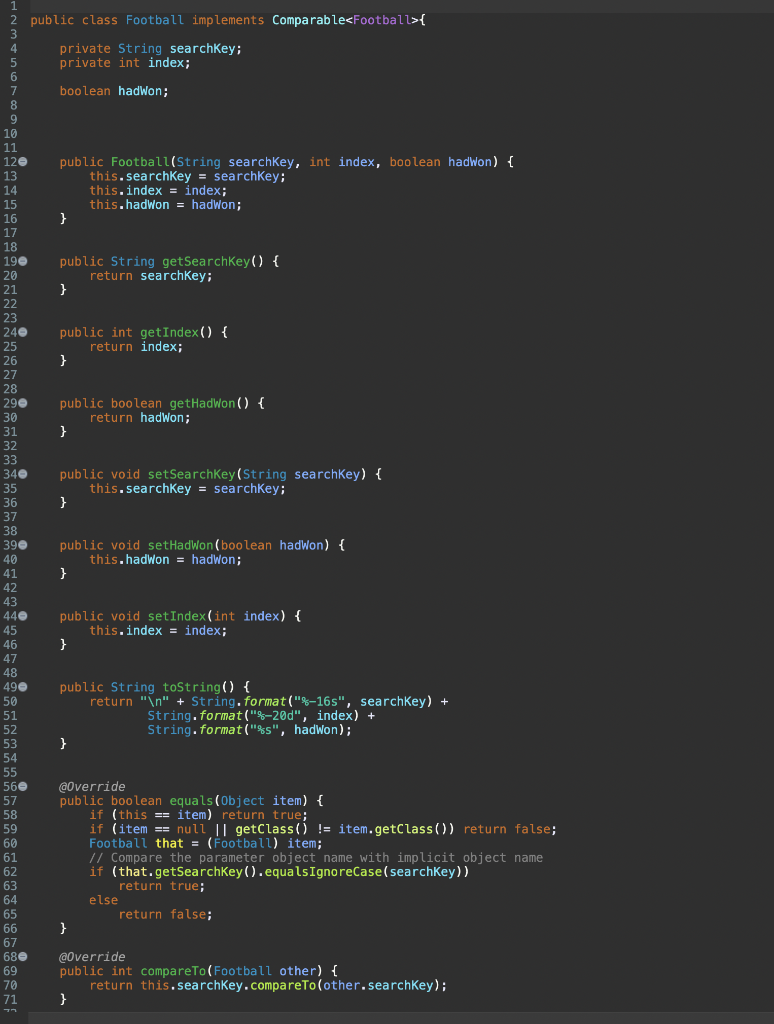Click the comment on line 61
774x1024 pixels.
[316, 857]
